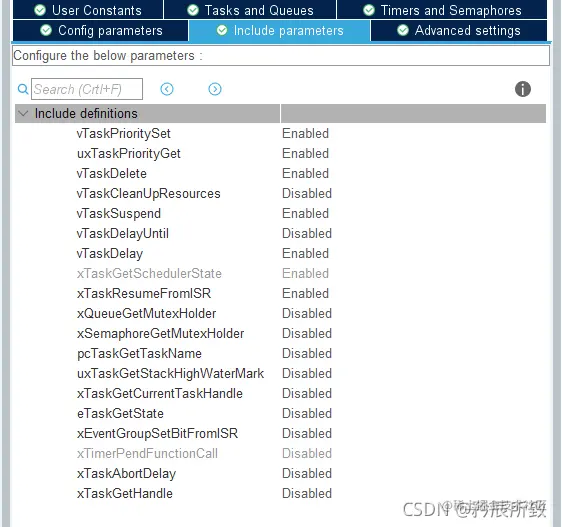Select vTaskDelayUntil parameter row
The height and width of the screenshot is (527, 562).
(123, 234)
